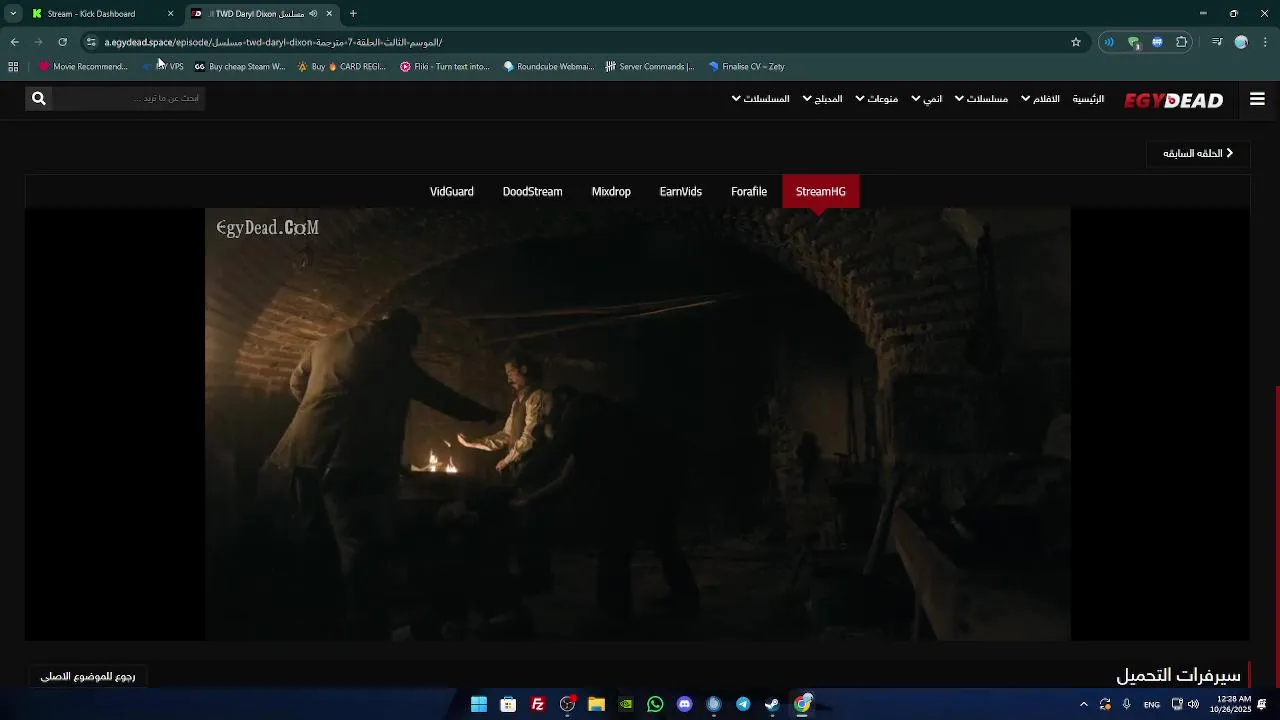The image size is (1280, 720).
Task: Expand the انمي navigation dropdown
Action: (x=926, y=99)
